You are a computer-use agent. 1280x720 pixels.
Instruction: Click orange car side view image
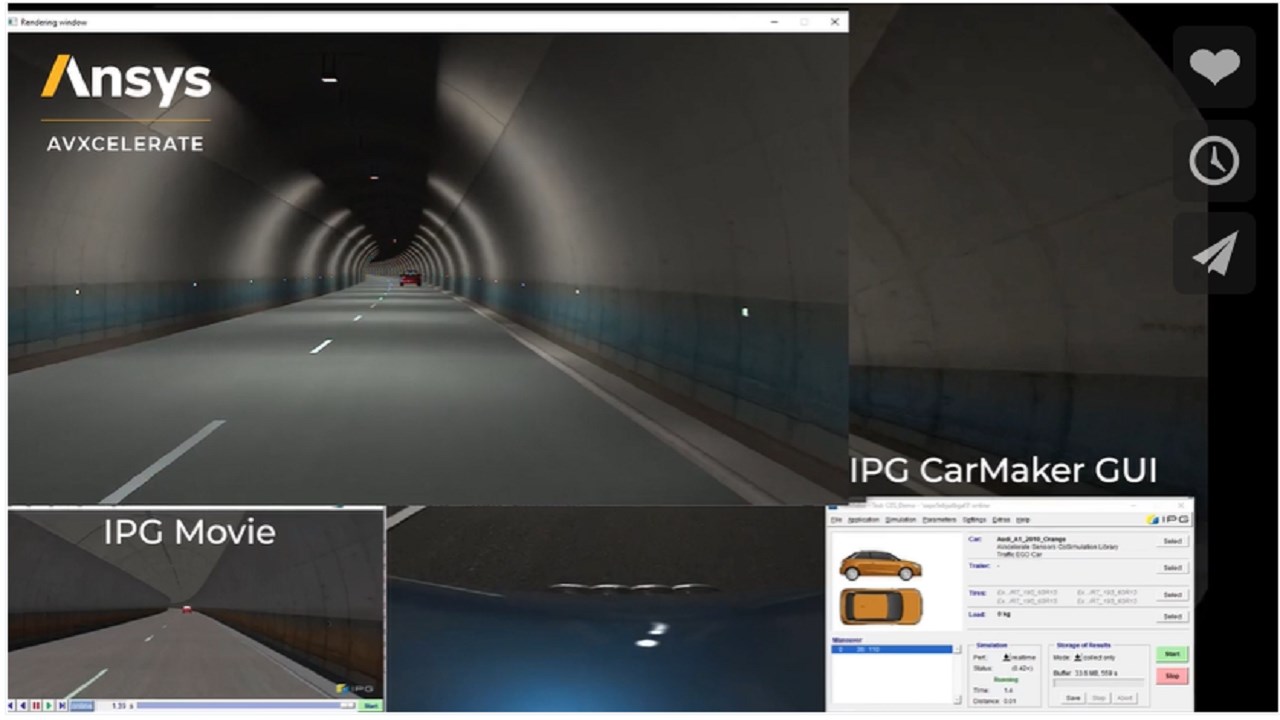point(881,566)
